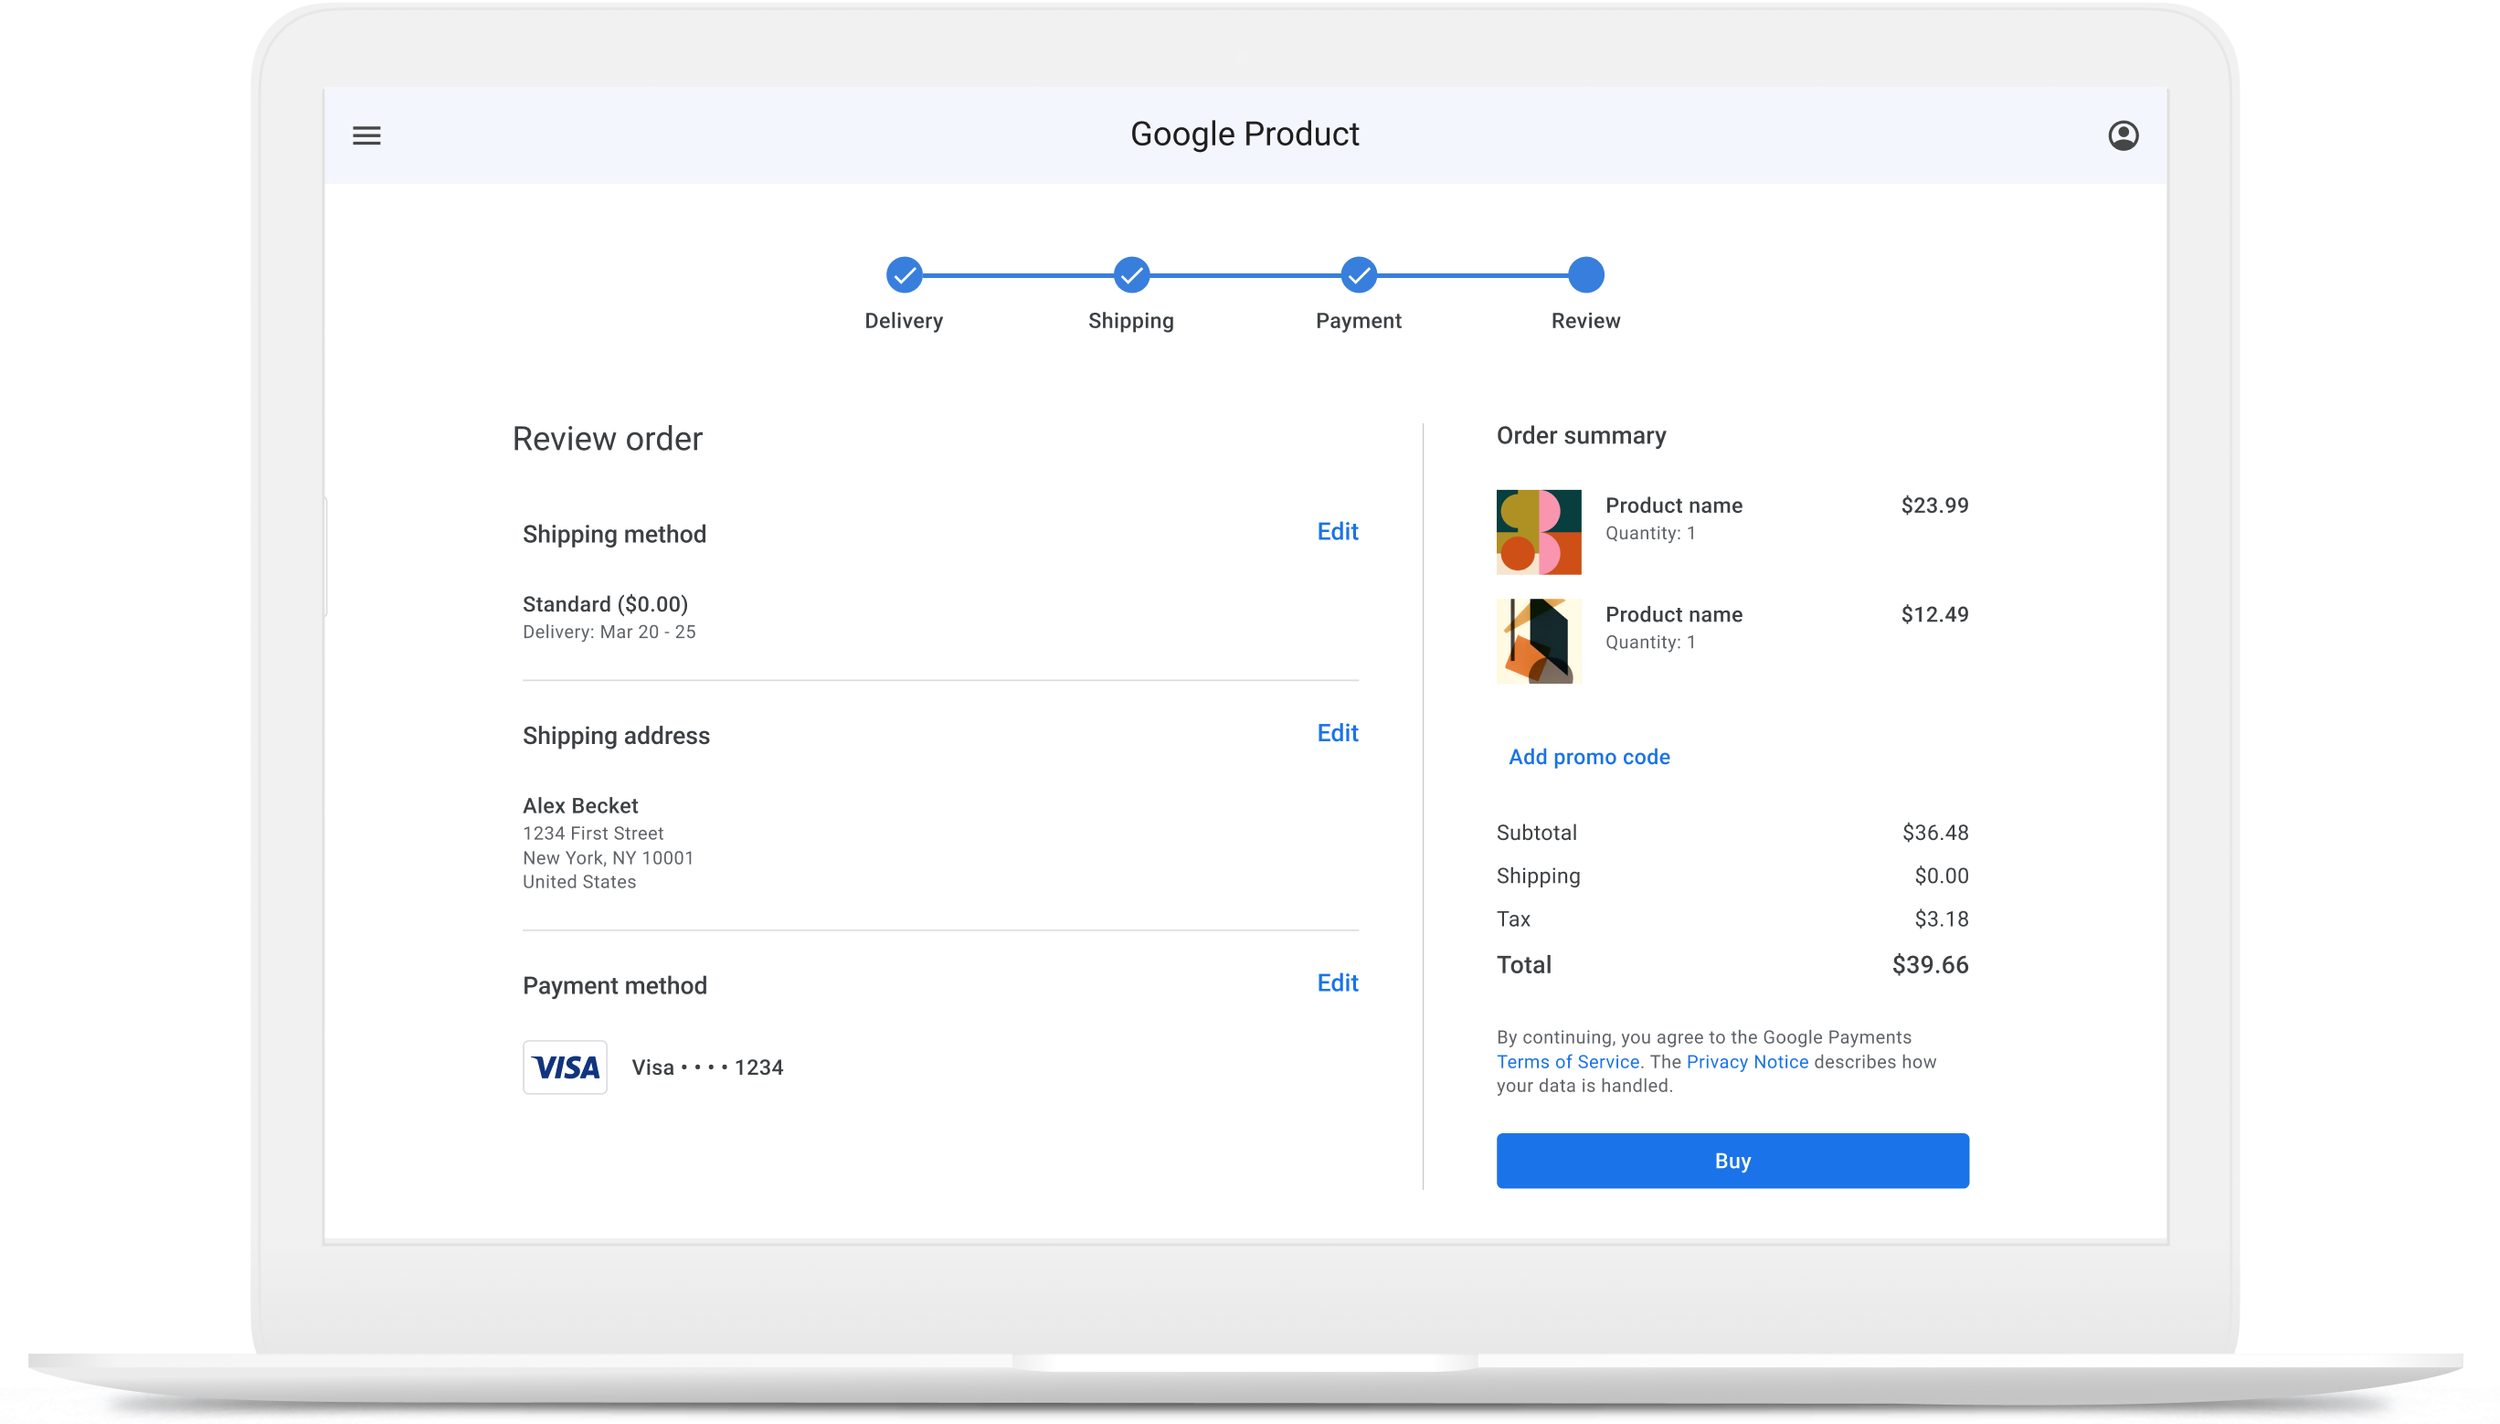The image size is (2500, 1424).
Task: Open the Terms of Service link
Action: point(1567,1062)
